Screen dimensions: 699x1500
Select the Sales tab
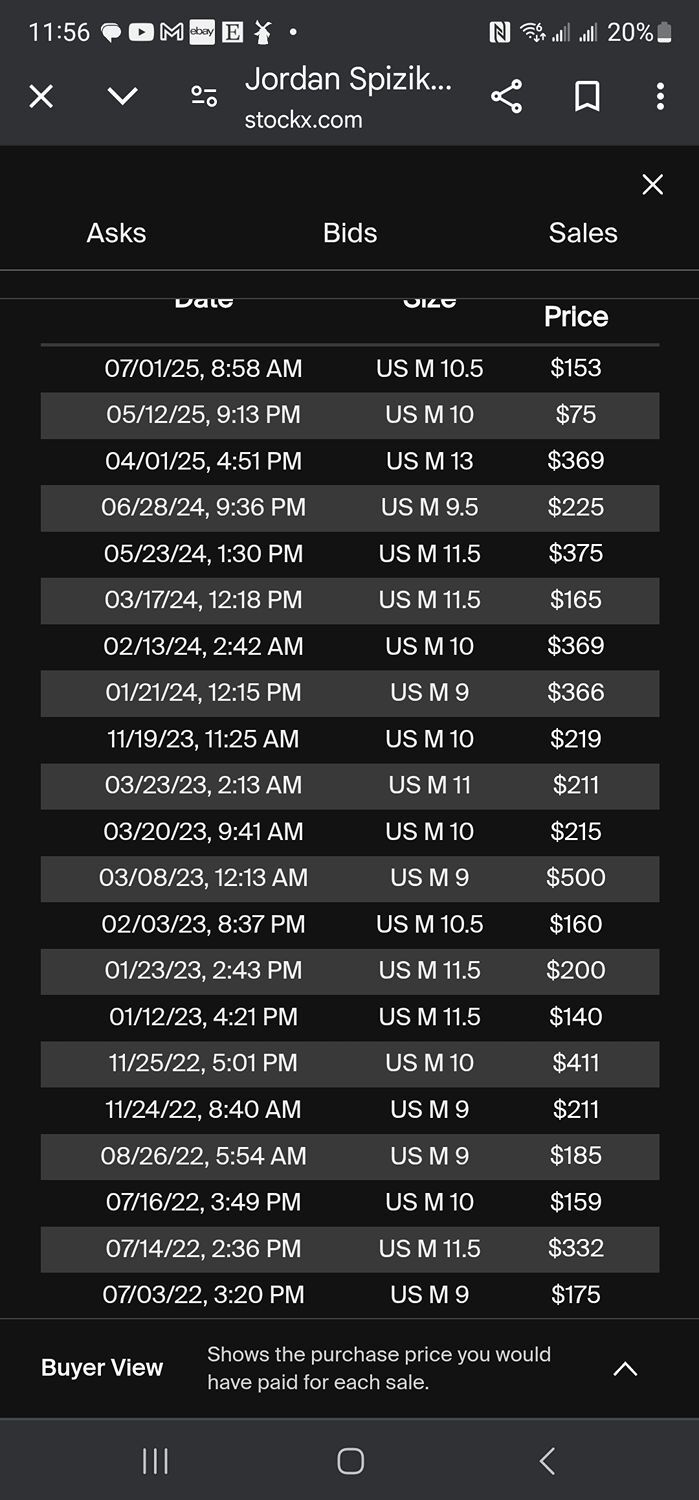(583, 233)
